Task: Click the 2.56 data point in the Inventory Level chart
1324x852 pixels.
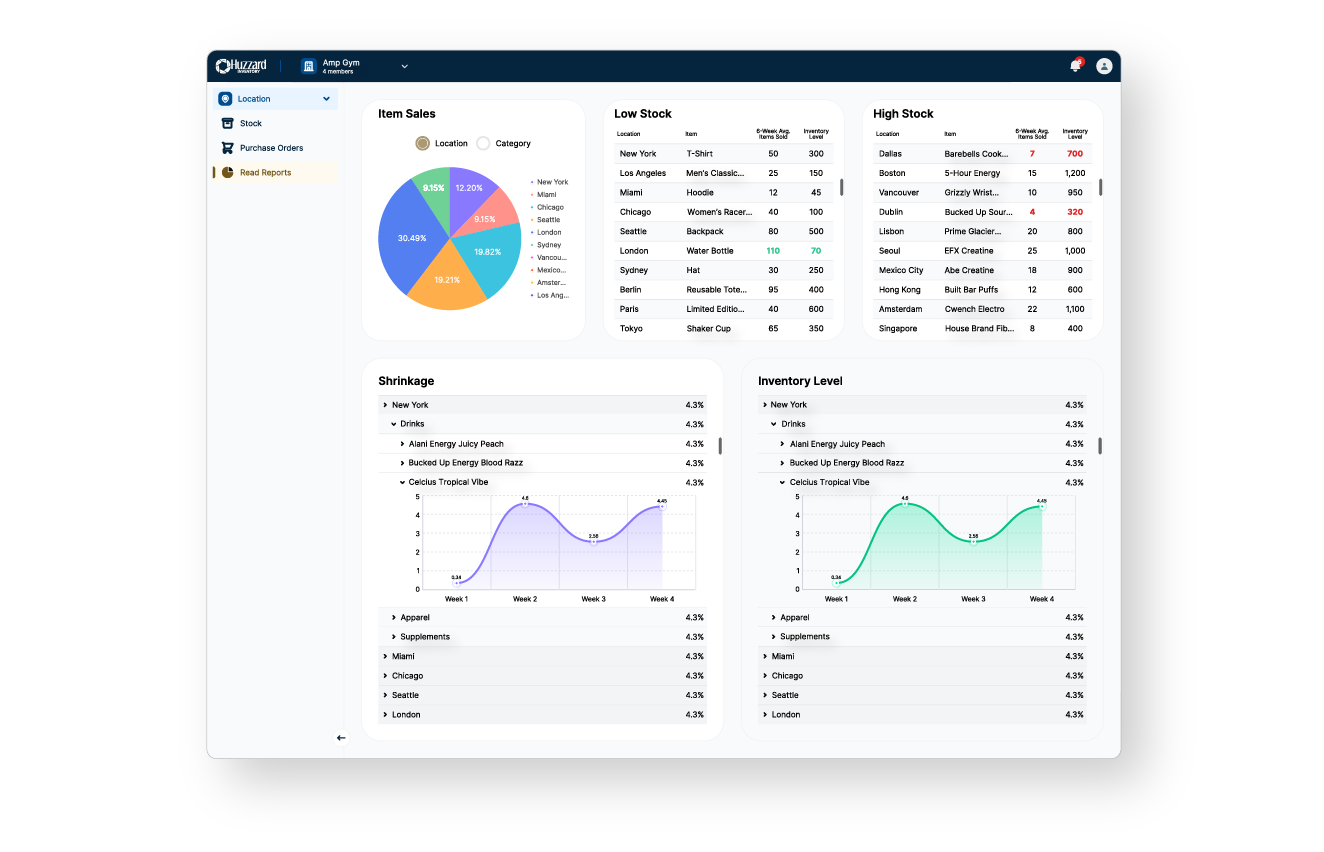Action: point(973,542)
